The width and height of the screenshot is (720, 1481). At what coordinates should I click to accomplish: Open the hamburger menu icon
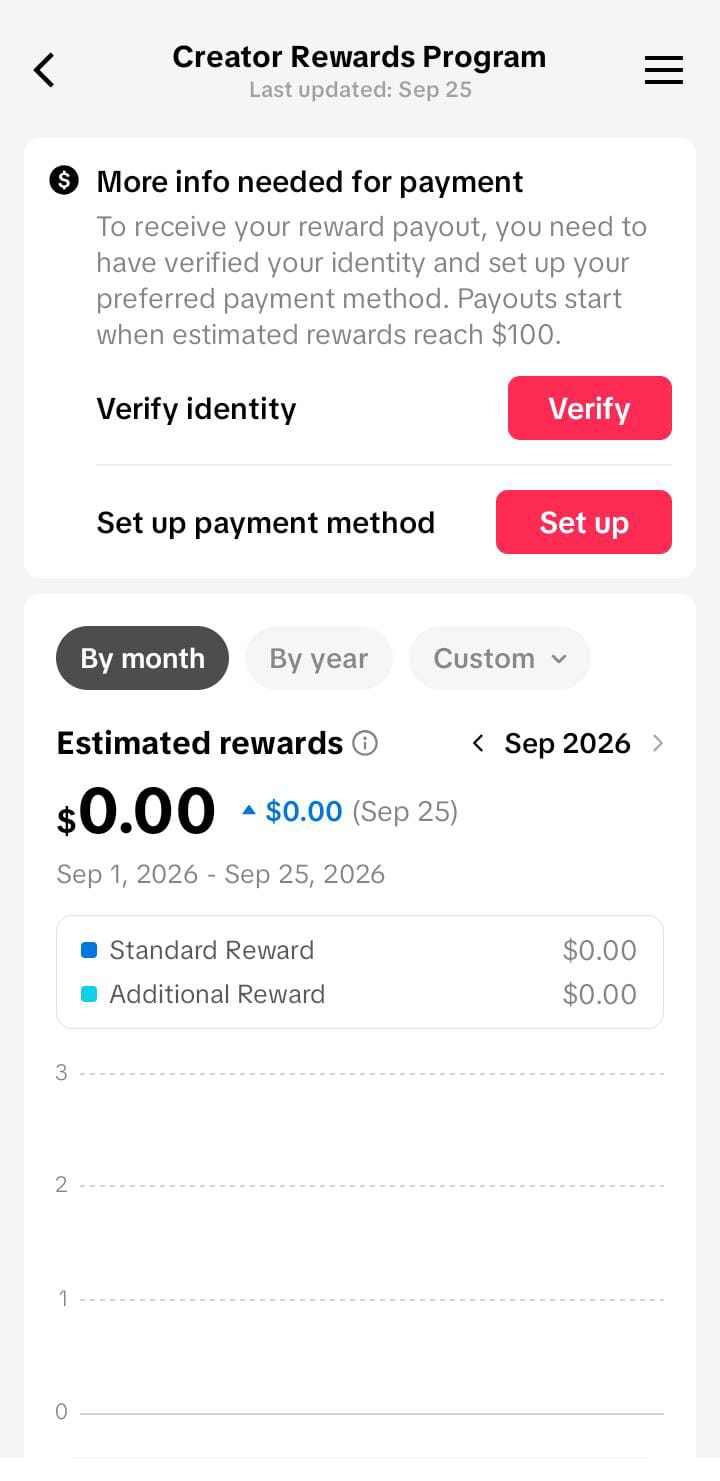tap(664, 70)
